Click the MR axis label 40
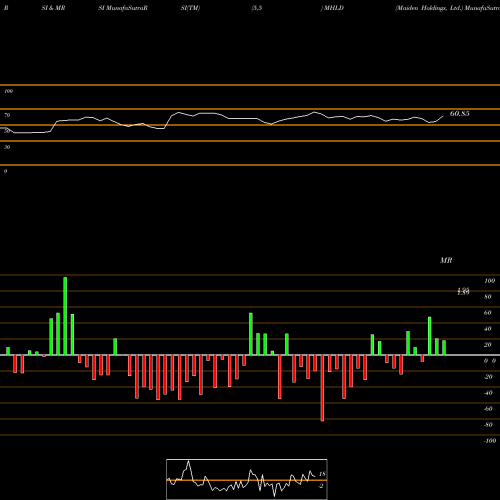This screenshot has width=500, height=500. pyautogui.click(x=488, y=329)
